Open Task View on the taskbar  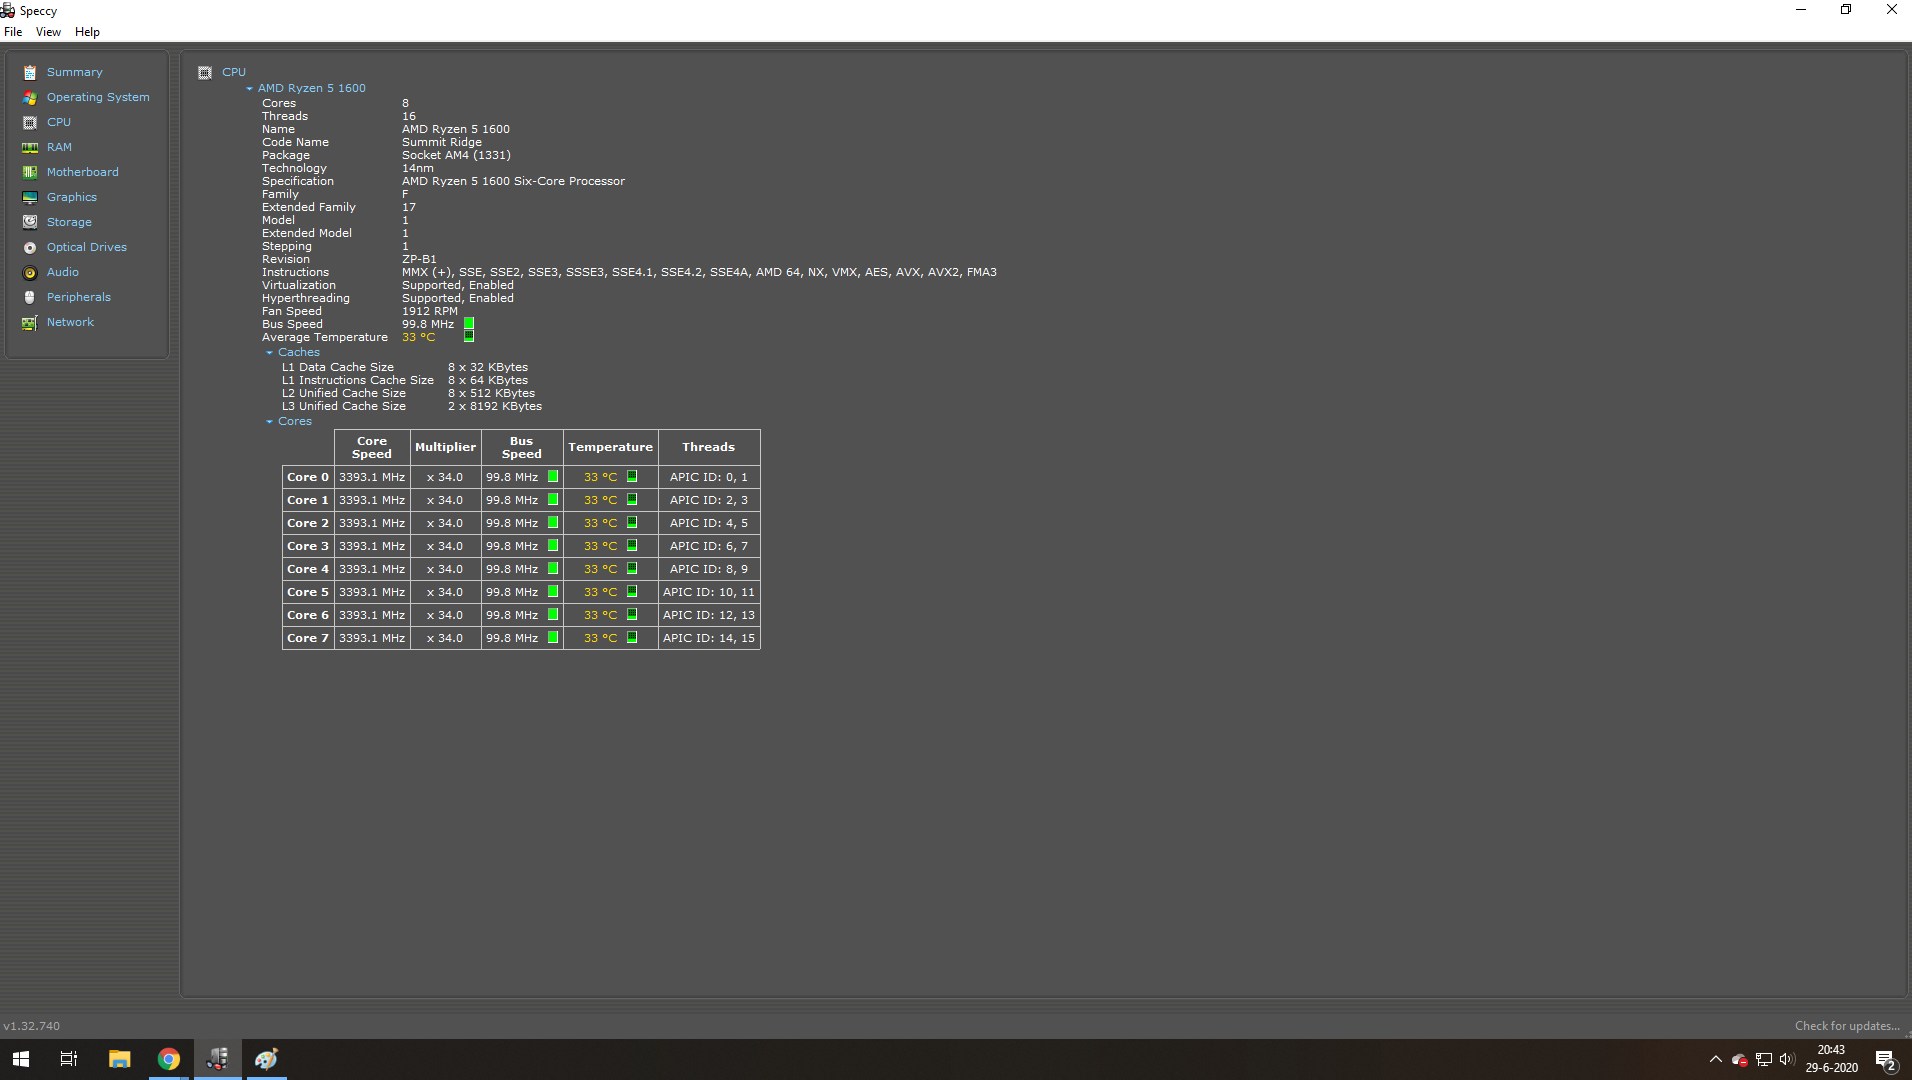69,1059
